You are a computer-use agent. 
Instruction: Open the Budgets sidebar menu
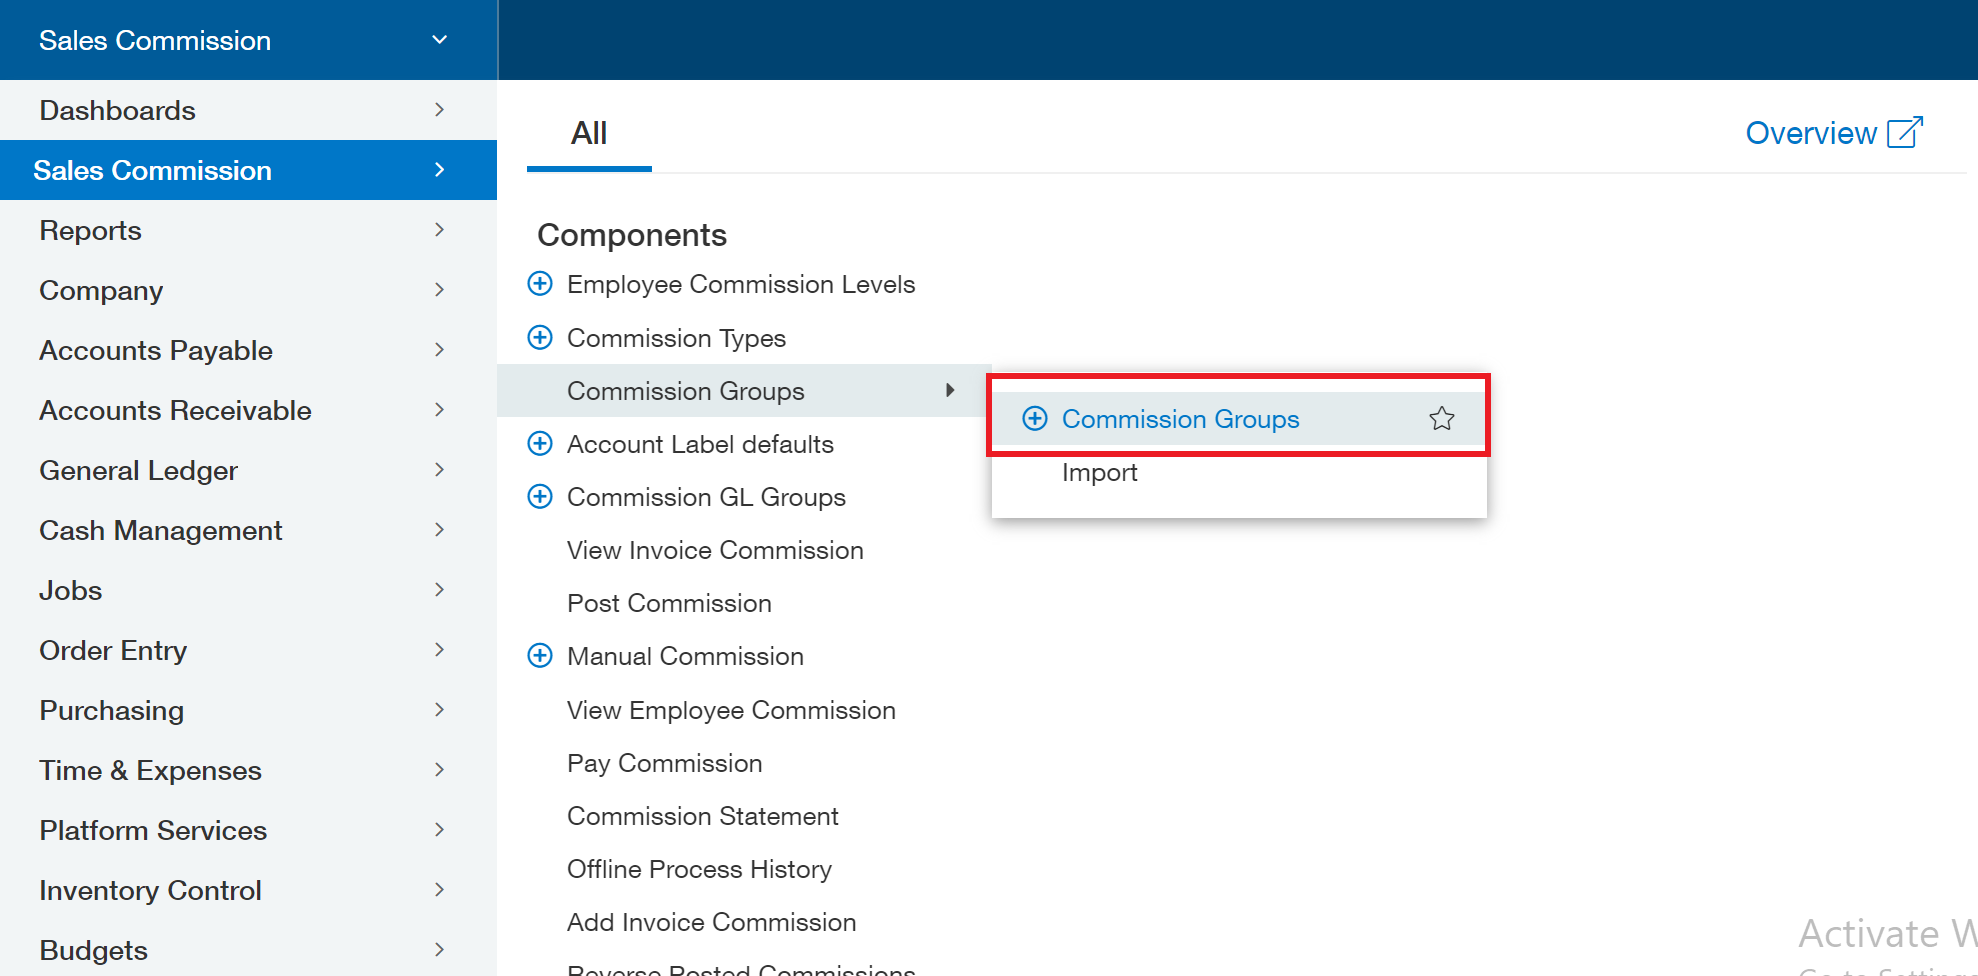[x=248, y=950]
